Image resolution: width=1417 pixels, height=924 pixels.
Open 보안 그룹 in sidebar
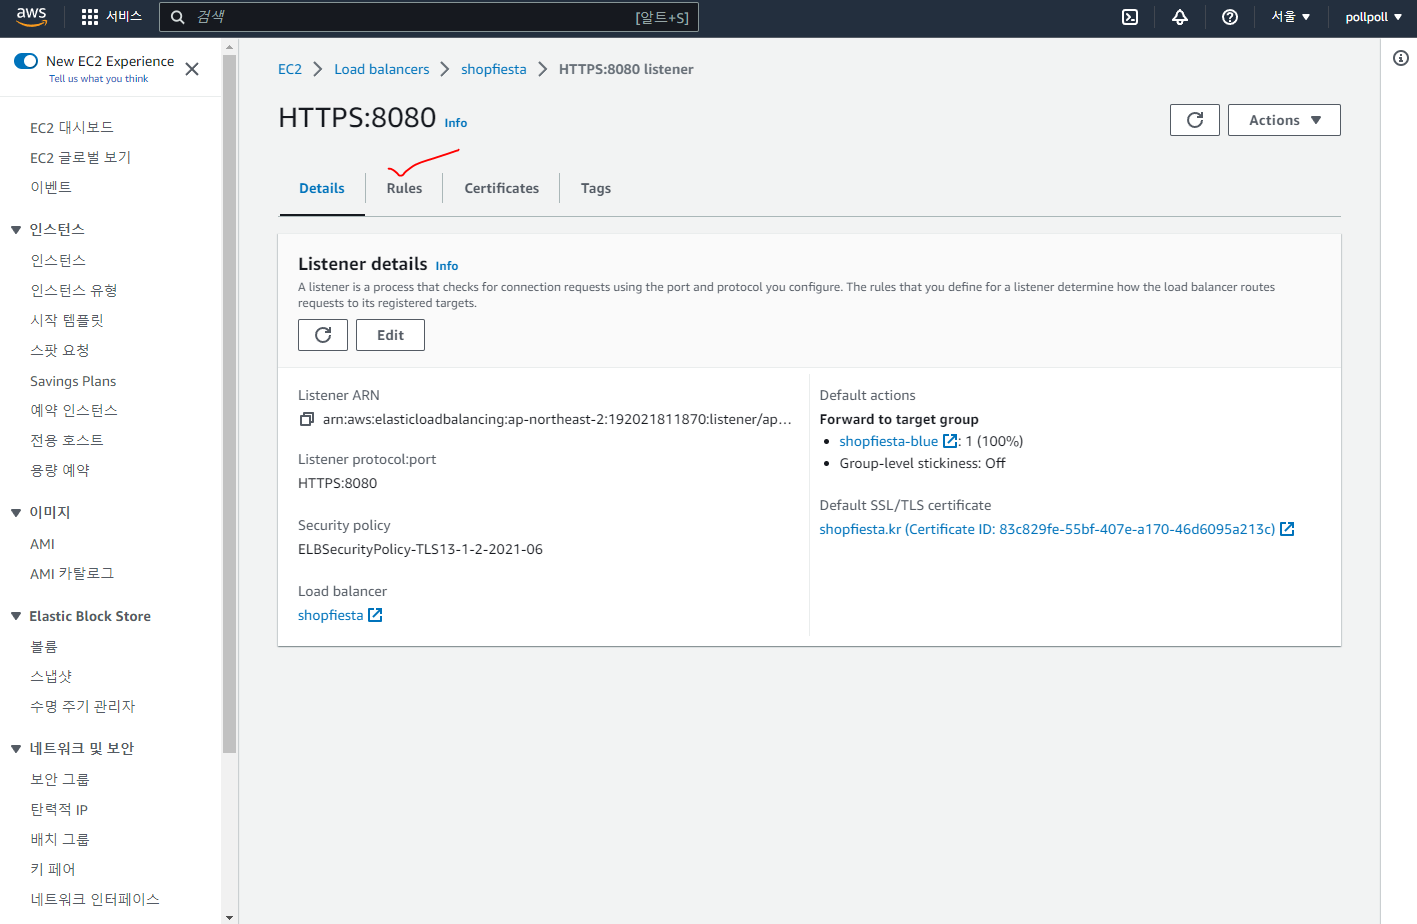[60, 780]
